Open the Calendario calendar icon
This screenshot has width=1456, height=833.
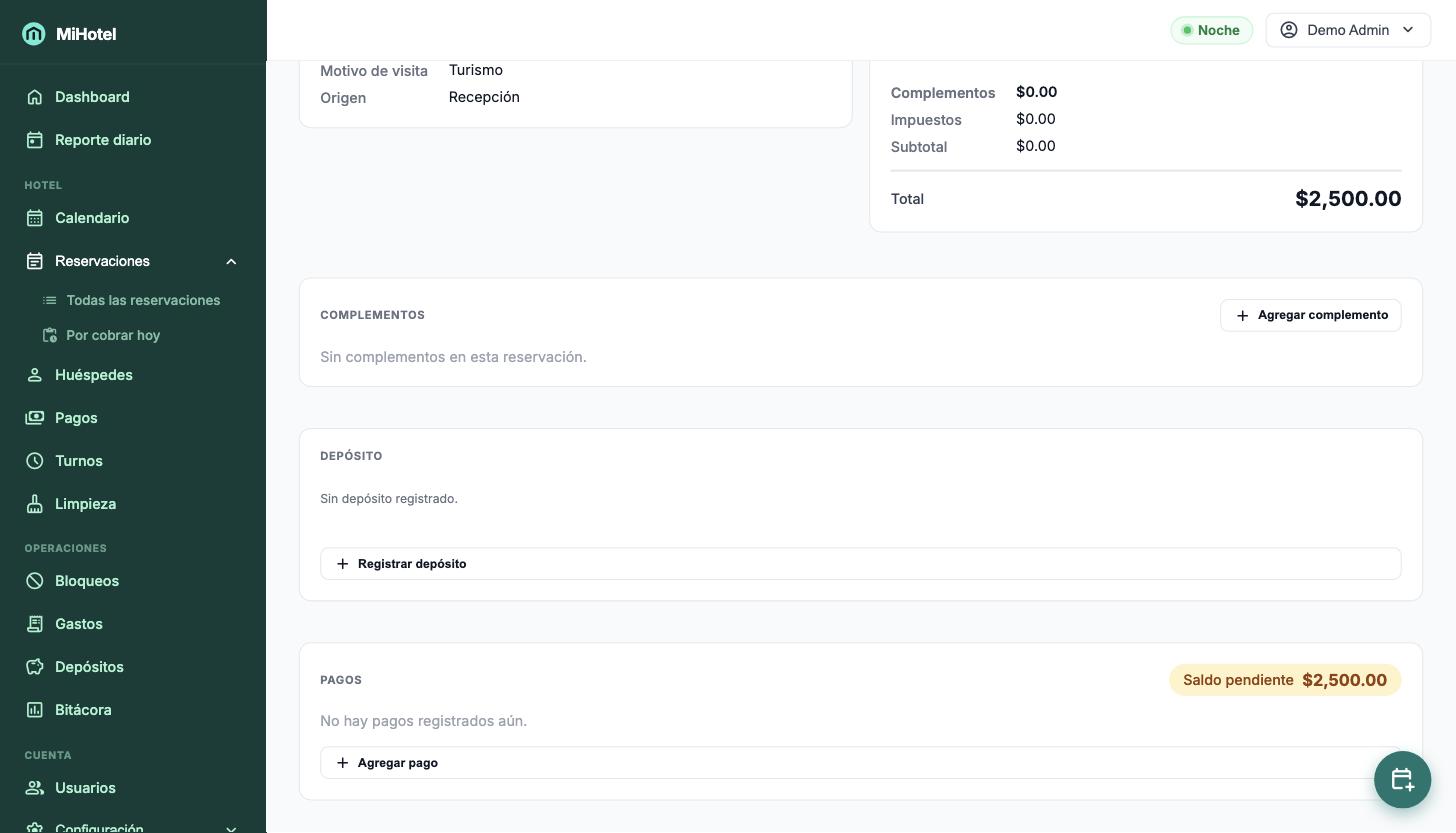tap(35, 218)
